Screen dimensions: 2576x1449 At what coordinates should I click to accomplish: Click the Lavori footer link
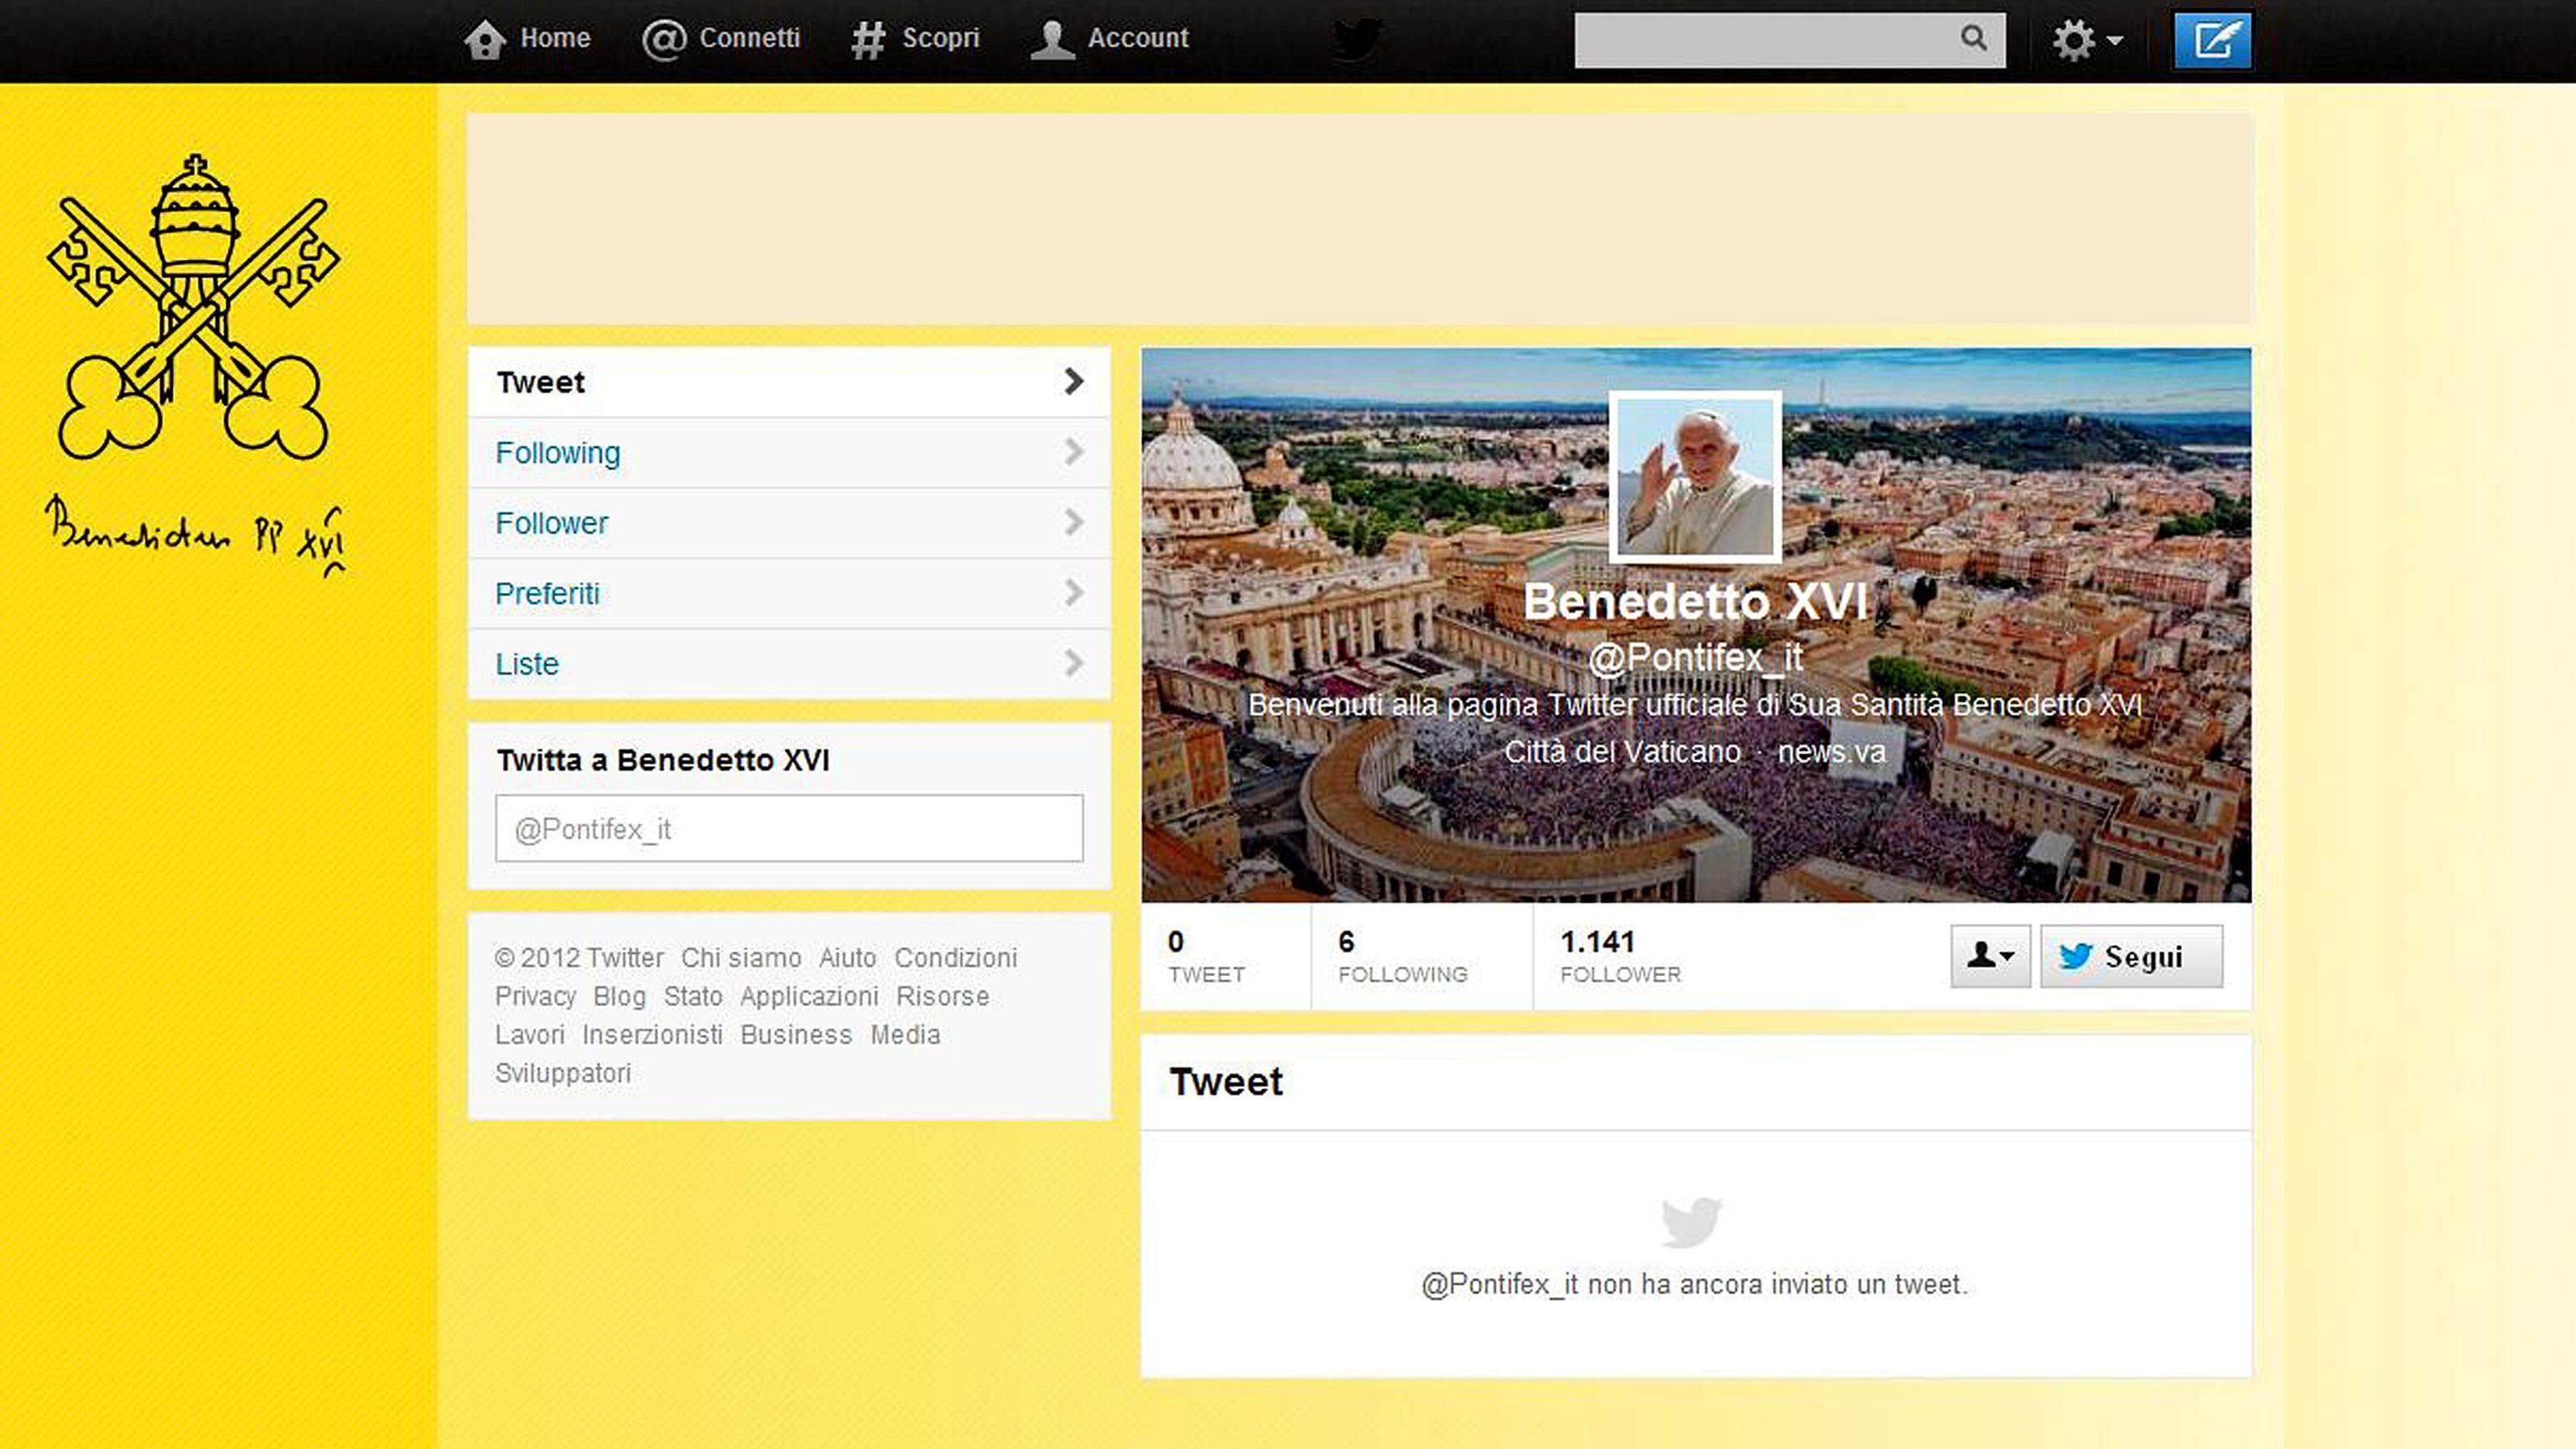[530, 1035]
